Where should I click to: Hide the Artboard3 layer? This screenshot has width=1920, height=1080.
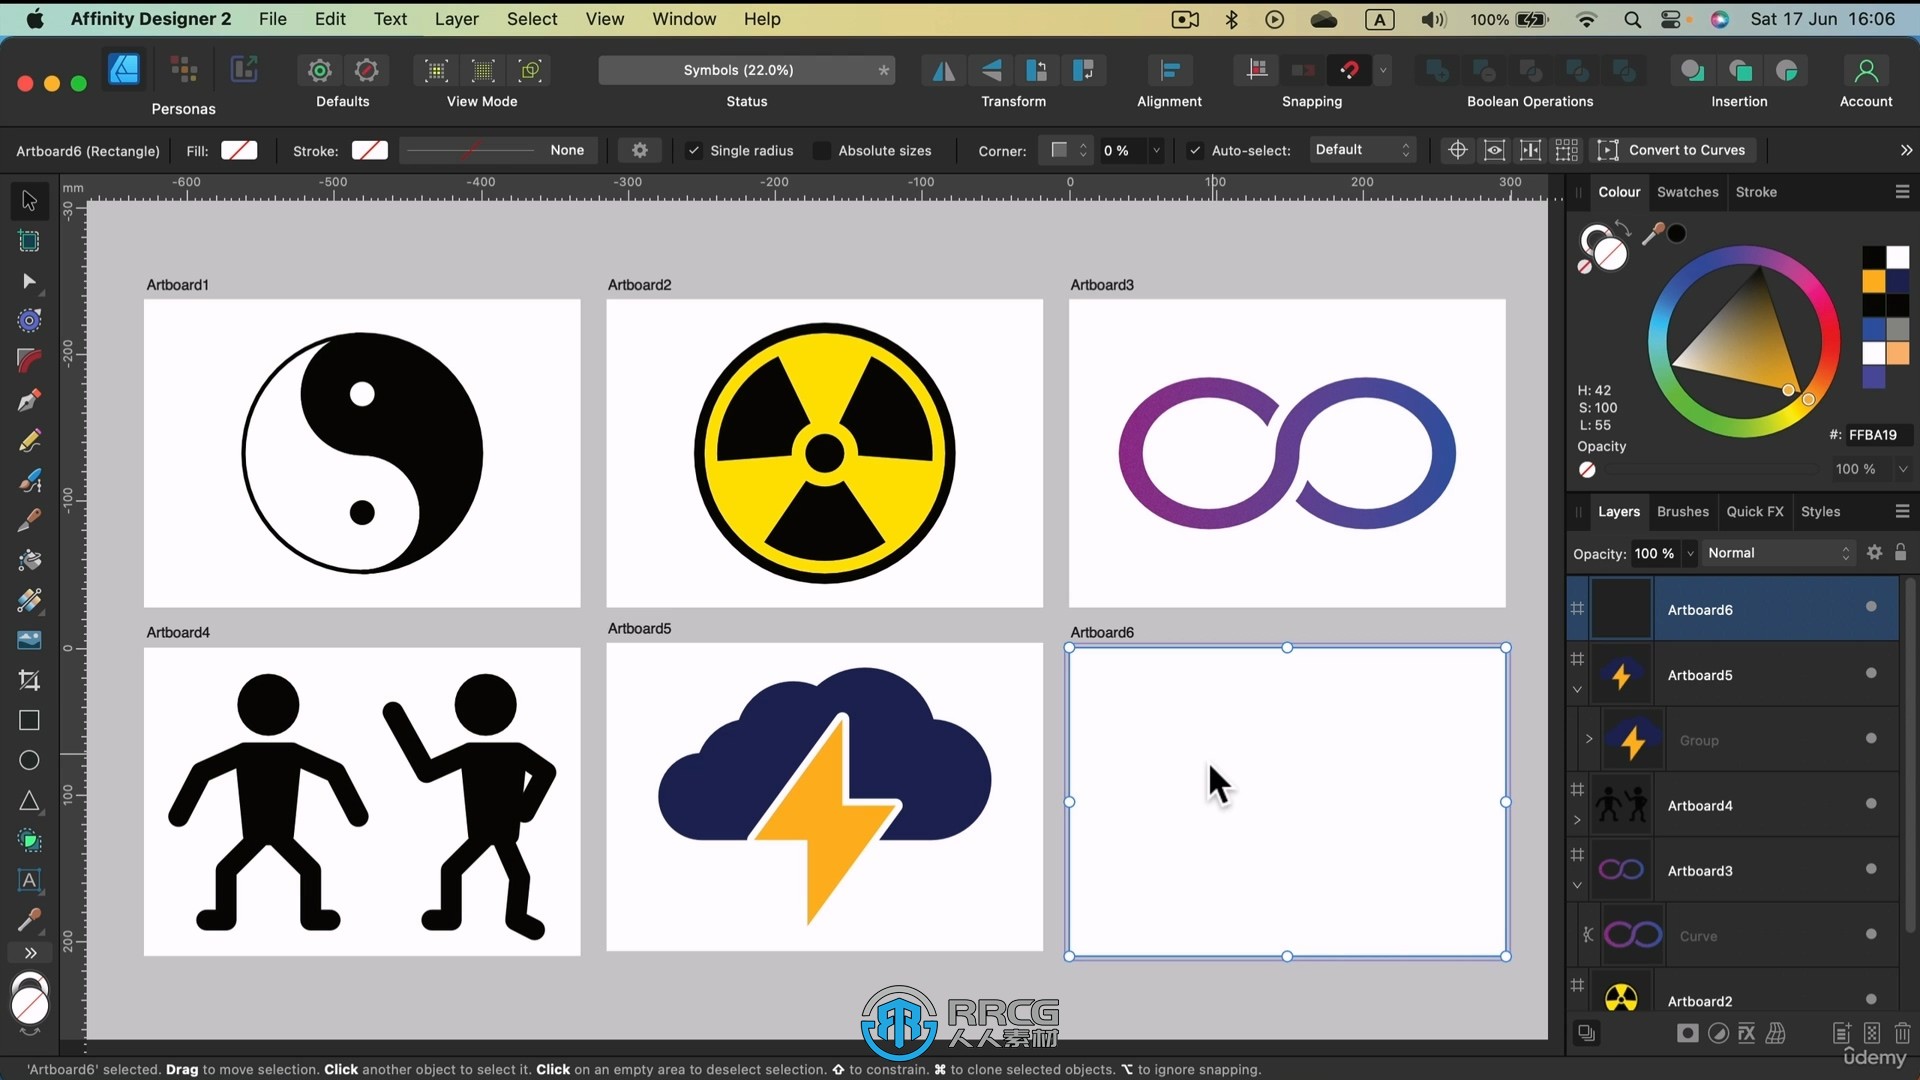click(x=1871, y=869)
